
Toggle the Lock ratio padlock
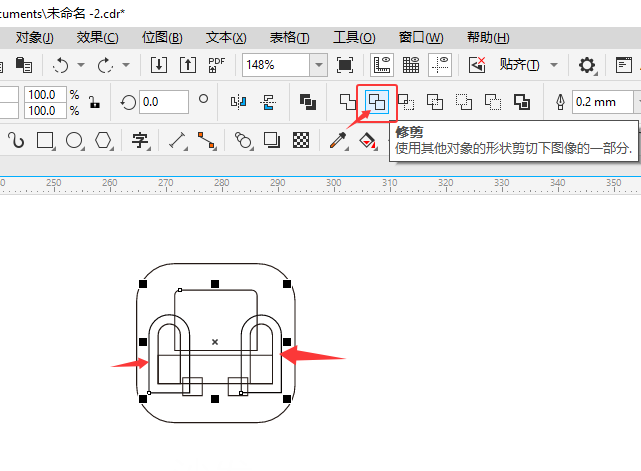(94, 102)
